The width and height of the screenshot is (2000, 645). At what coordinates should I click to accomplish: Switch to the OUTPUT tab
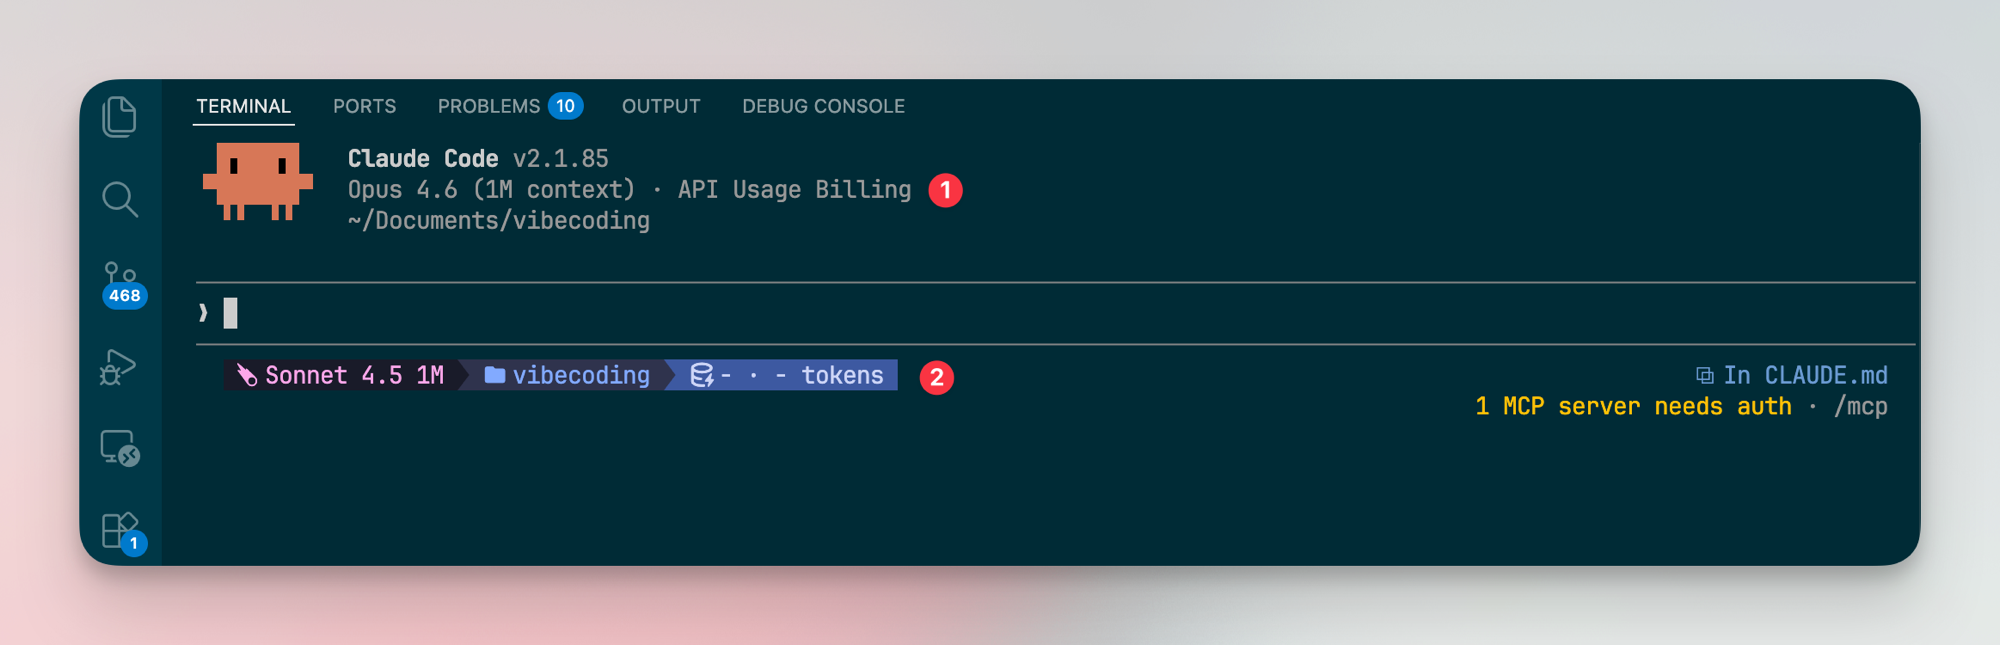point(661,106)
